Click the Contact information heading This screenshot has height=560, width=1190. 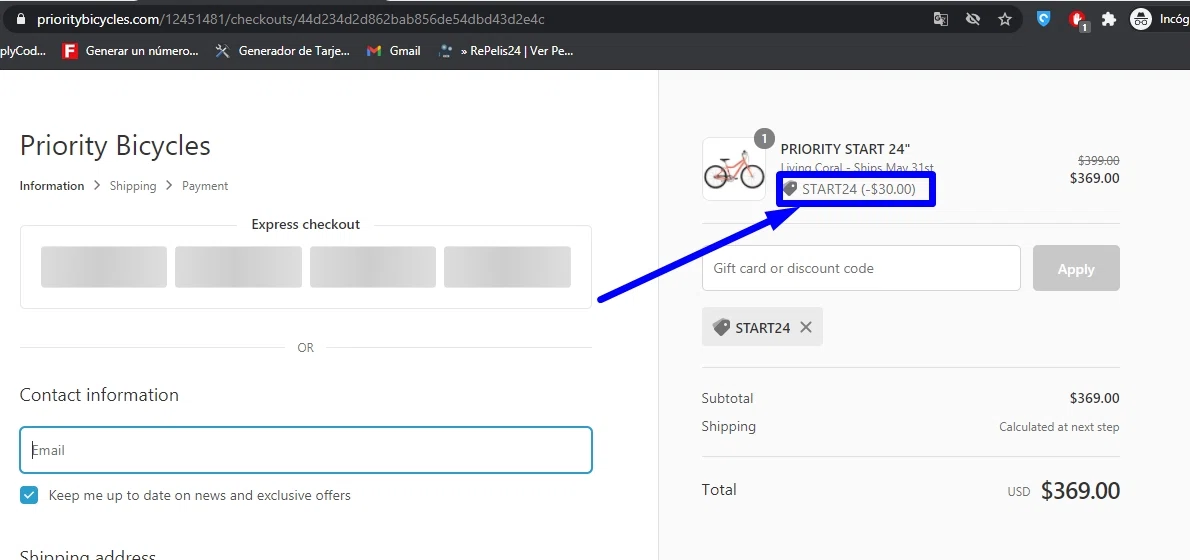(x=99, y=395)
